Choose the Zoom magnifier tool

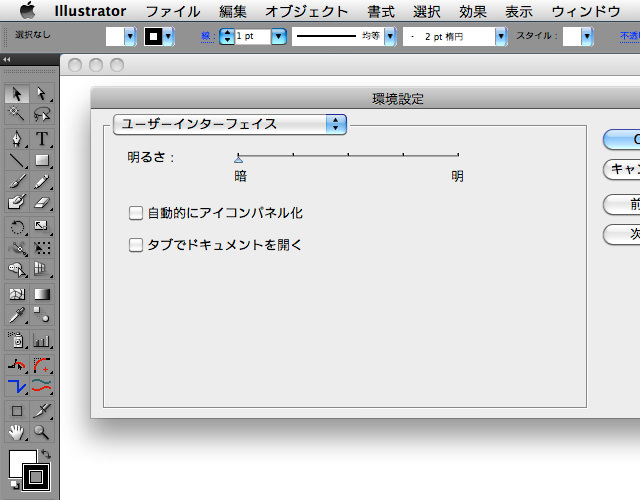tap(42, 432)
